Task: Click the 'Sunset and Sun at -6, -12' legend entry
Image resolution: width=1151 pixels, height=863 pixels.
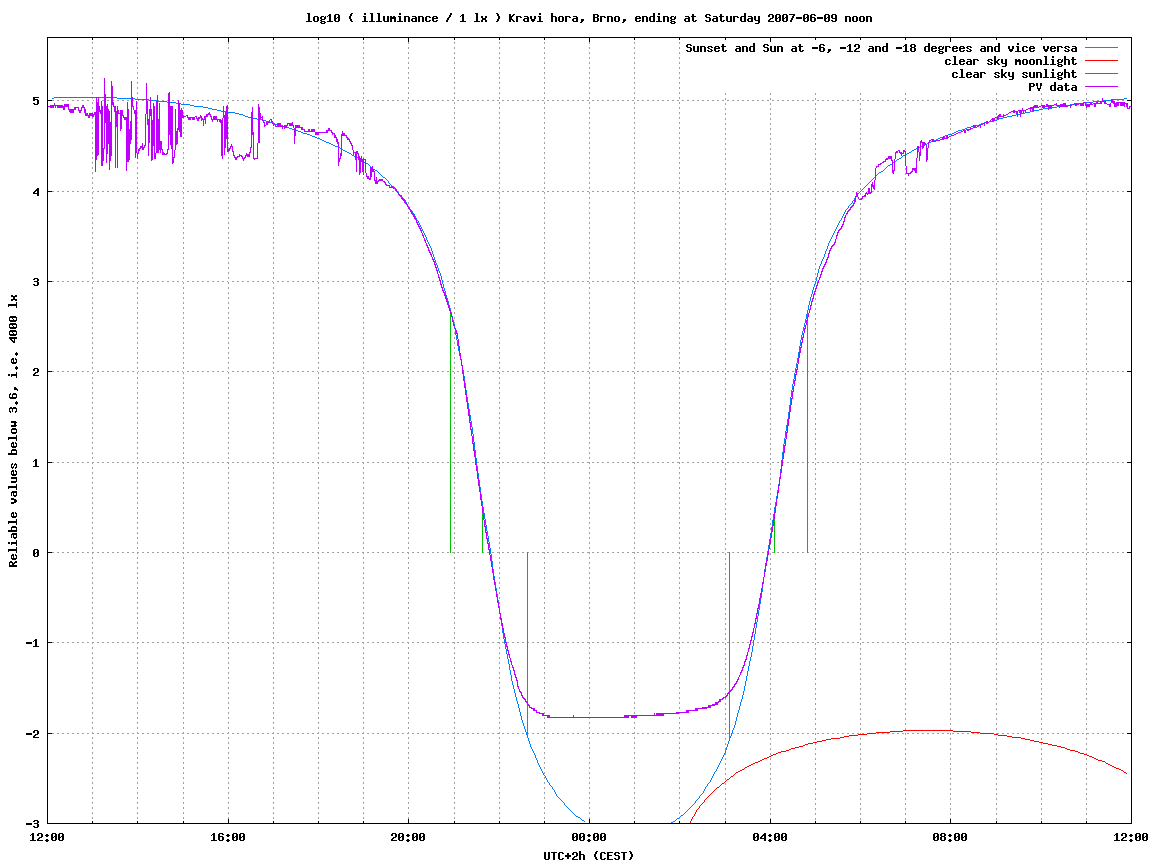Action: click(x=881, y=48)
